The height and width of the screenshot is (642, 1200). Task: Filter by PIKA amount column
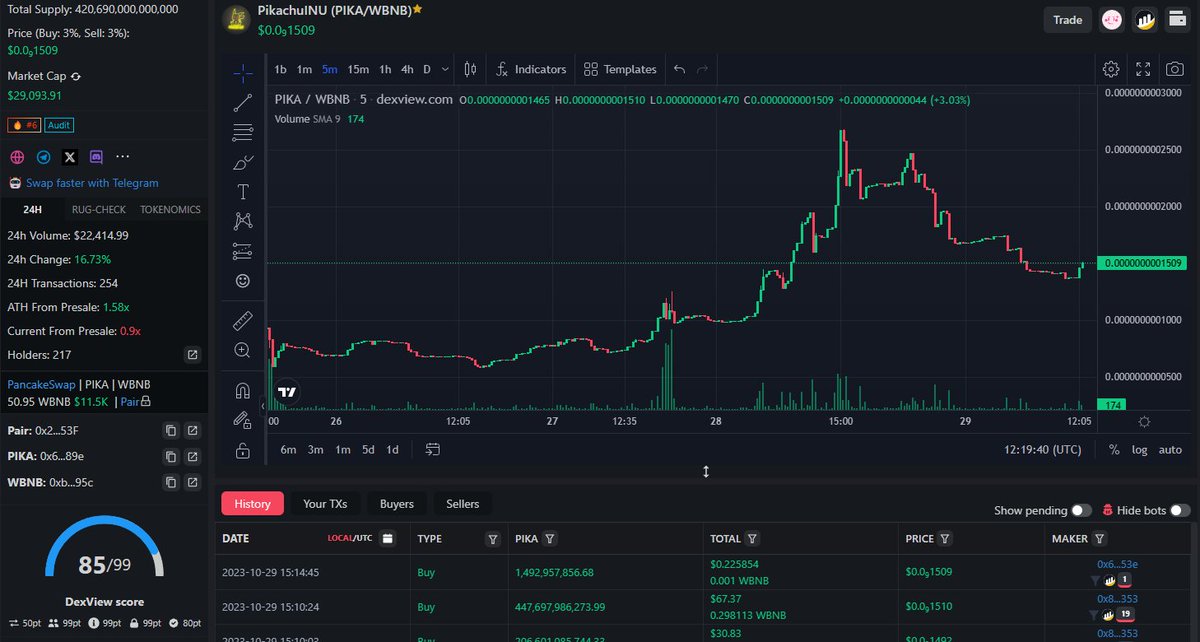click(x=549, y=539)
